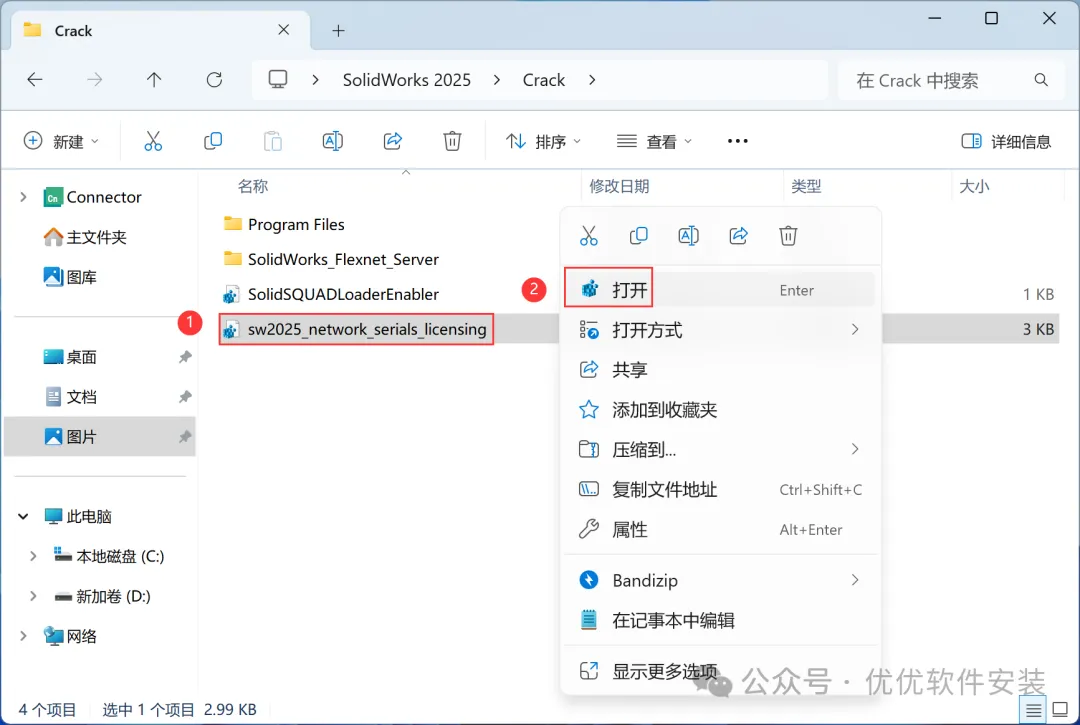Choose 属性 in the context menu
The height and width of the screenshot is (725, 1080).
click(x=720, y=529)
